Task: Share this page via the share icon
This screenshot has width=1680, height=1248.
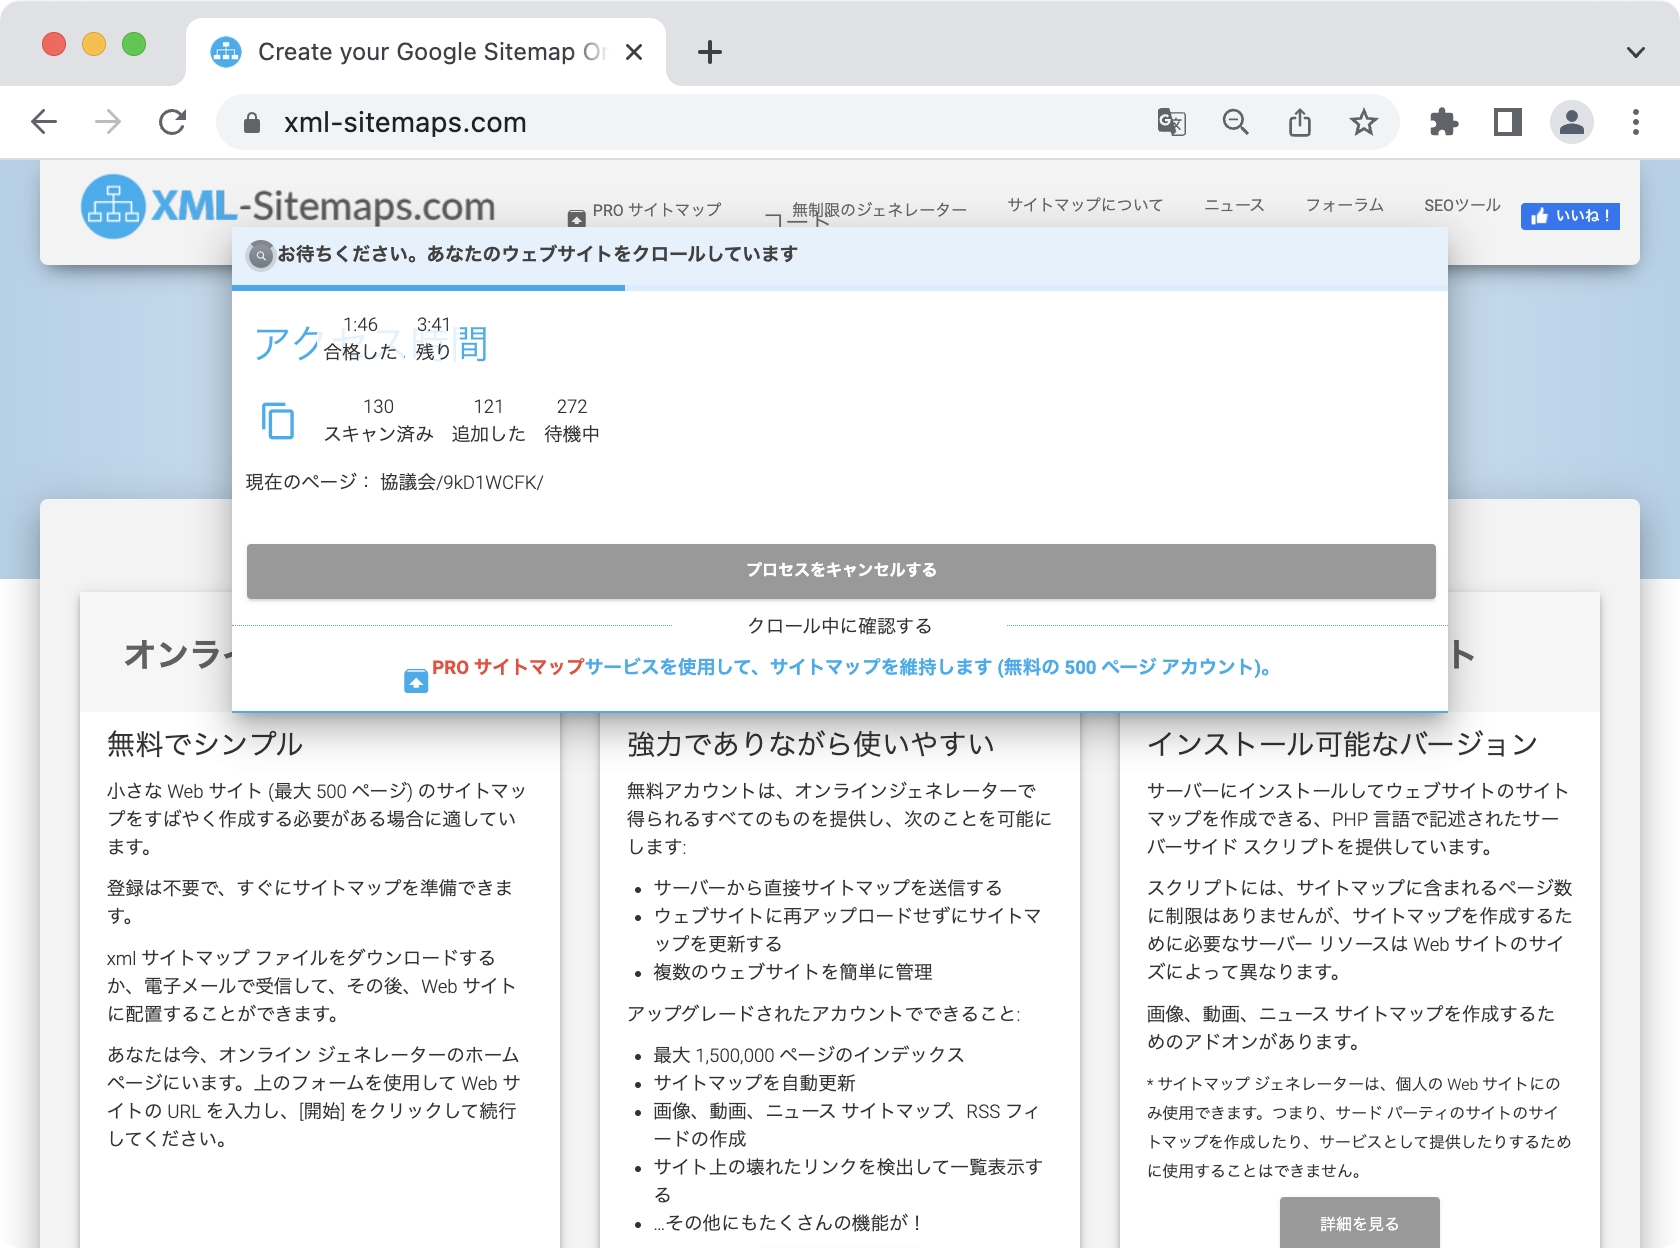Action: (x=1300, y=122)
